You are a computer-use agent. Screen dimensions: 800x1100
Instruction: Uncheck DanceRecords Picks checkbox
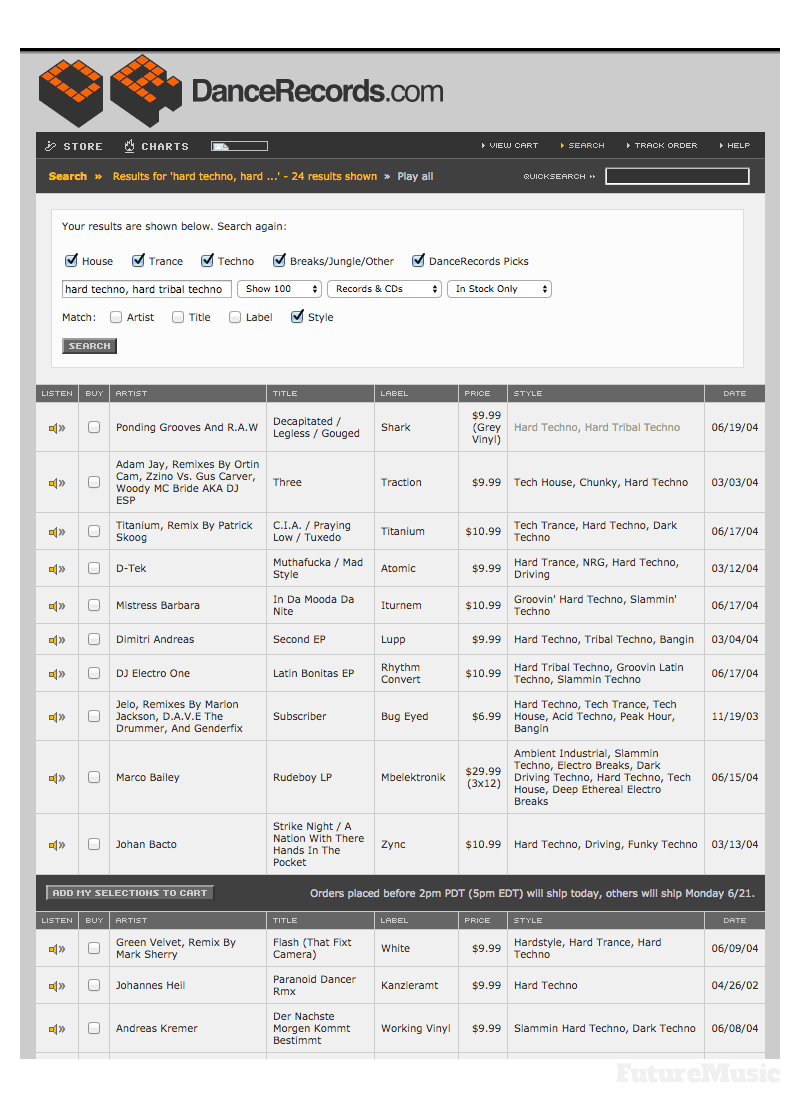coord(418,260)
